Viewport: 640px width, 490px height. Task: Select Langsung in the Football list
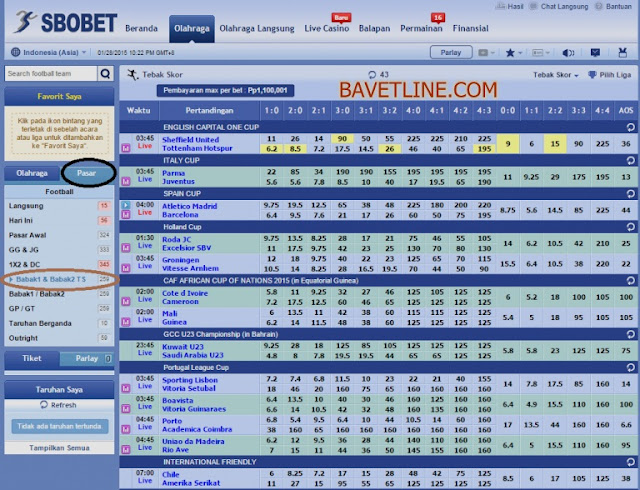click(x=59, y=206)
